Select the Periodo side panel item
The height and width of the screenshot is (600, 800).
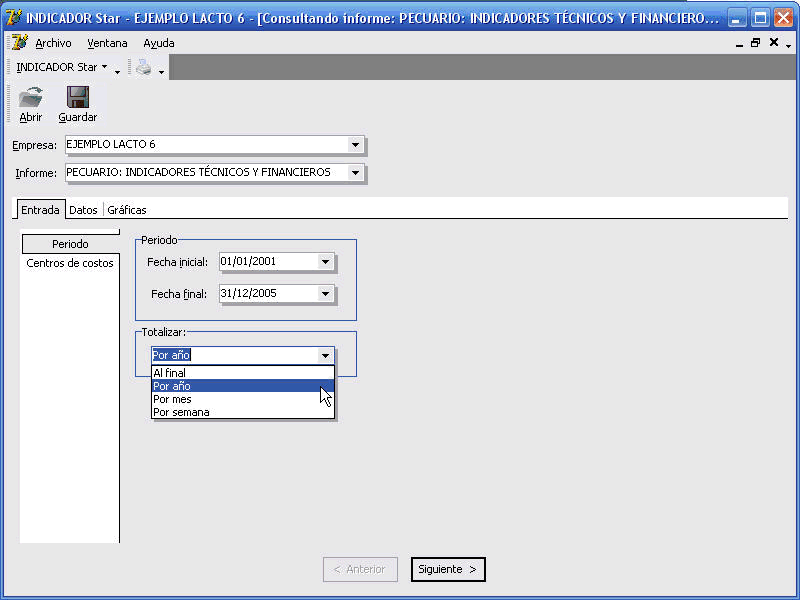tap(70, 244)
